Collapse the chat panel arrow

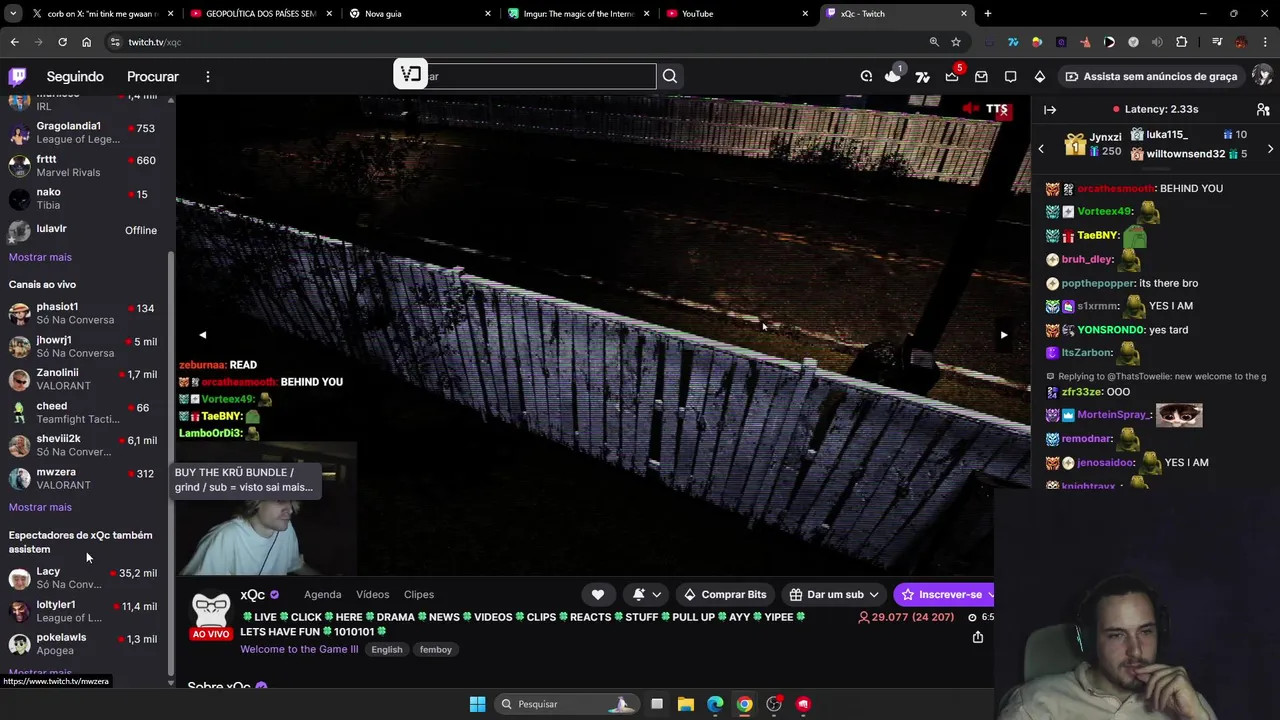(1050, 109)
